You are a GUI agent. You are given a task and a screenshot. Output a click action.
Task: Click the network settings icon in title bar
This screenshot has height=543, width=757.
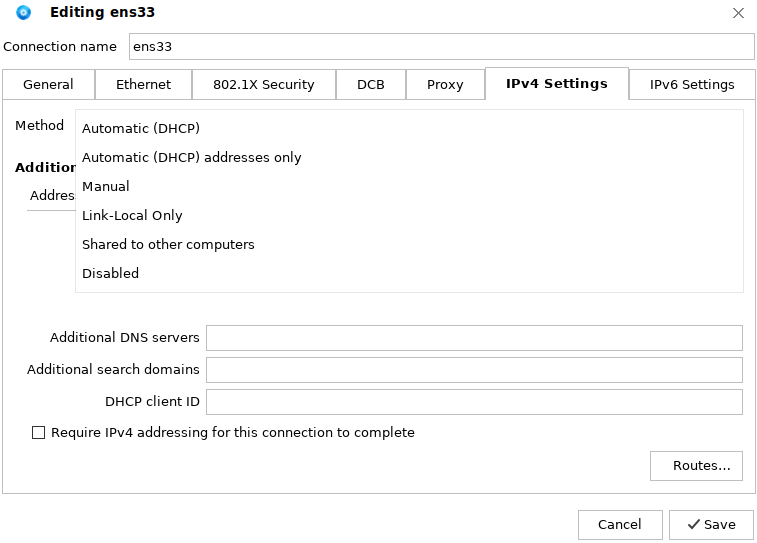click(24, 13)
